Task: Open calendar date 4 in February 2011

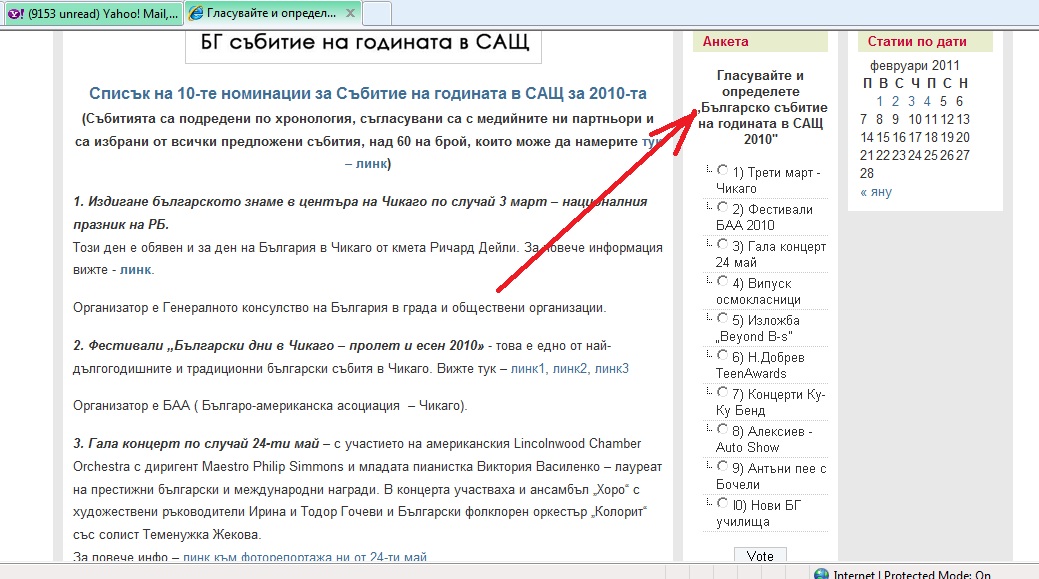Action: [927, 101]
